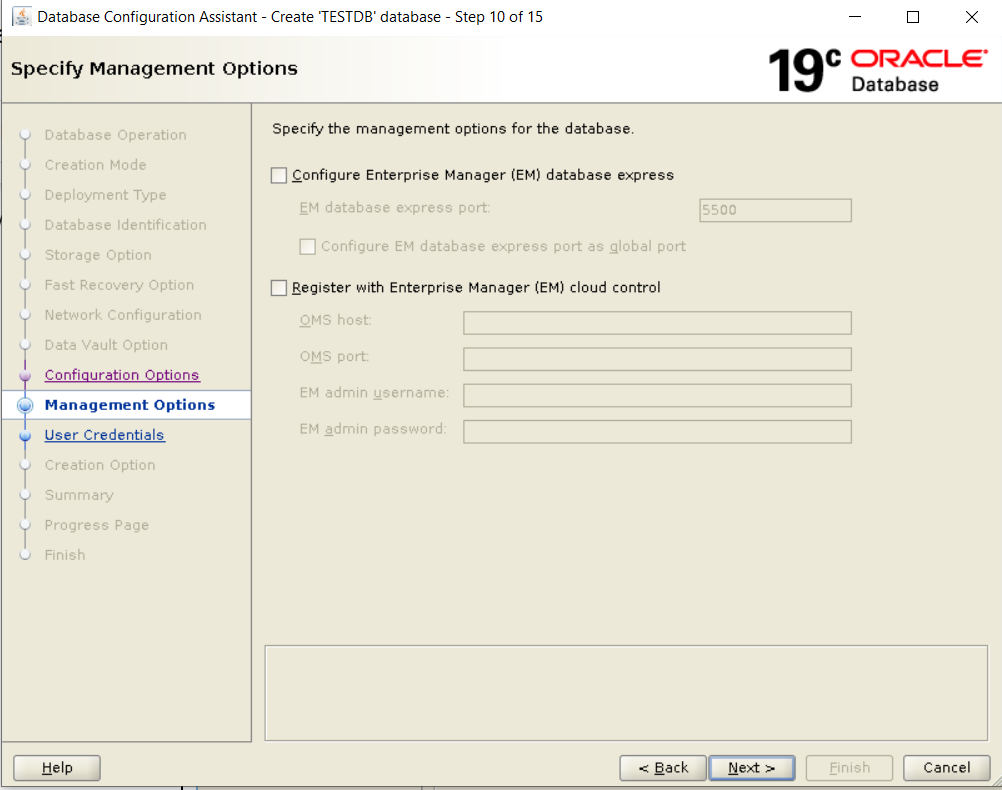Check Register with Enterprise Manager cloud control
1002x790 pixels.
point(279,288)
